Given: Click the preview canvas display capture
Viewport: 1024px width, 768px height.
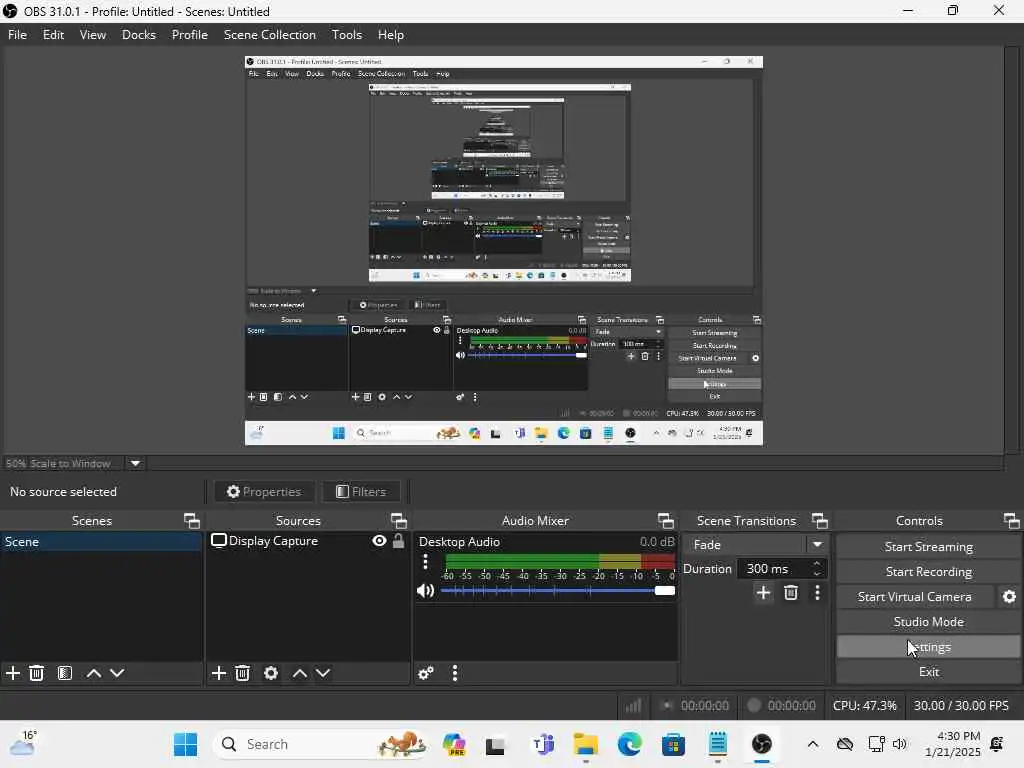Looking at the screenshot, I should click(x=504, y=251).
